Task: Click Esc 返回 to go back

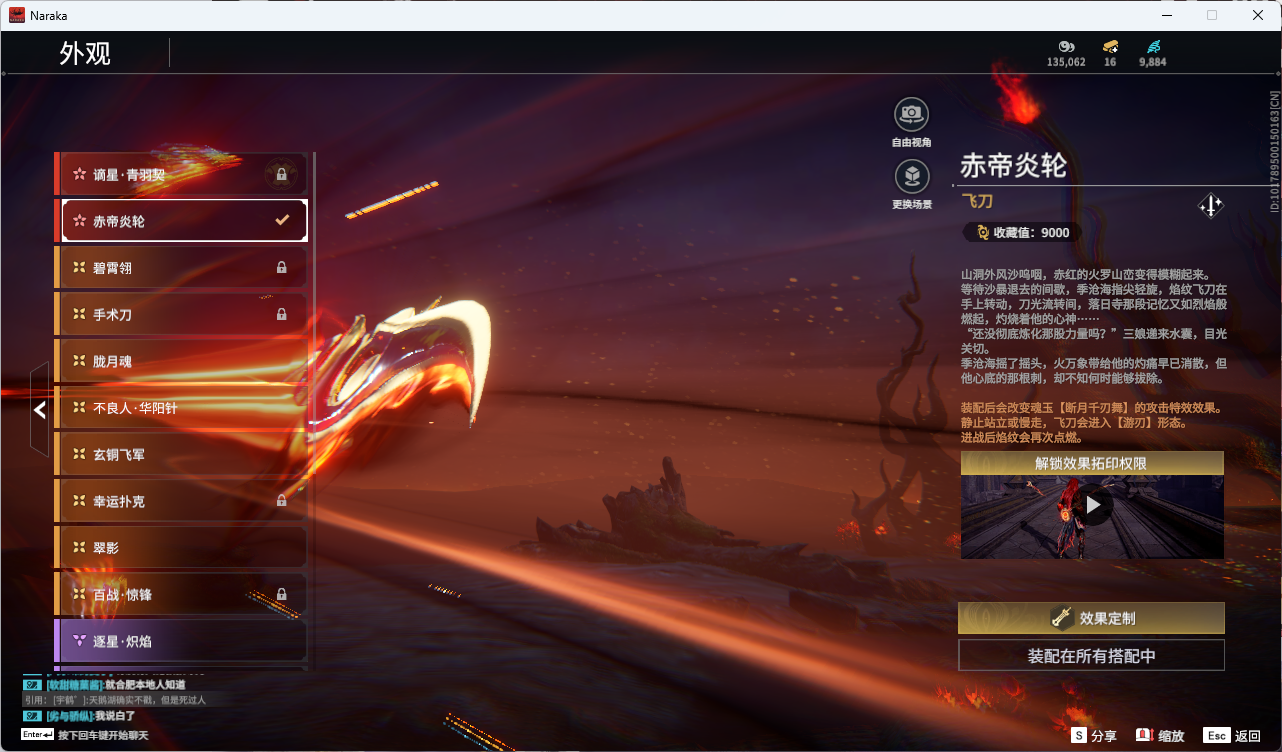Action: (1232, 735)
